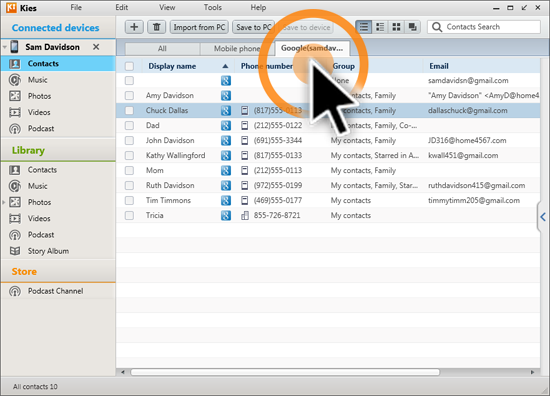Viewport: 550px width, 396px height.
Task: Toggle Display name sort arrow
Action: coord(225,66)
